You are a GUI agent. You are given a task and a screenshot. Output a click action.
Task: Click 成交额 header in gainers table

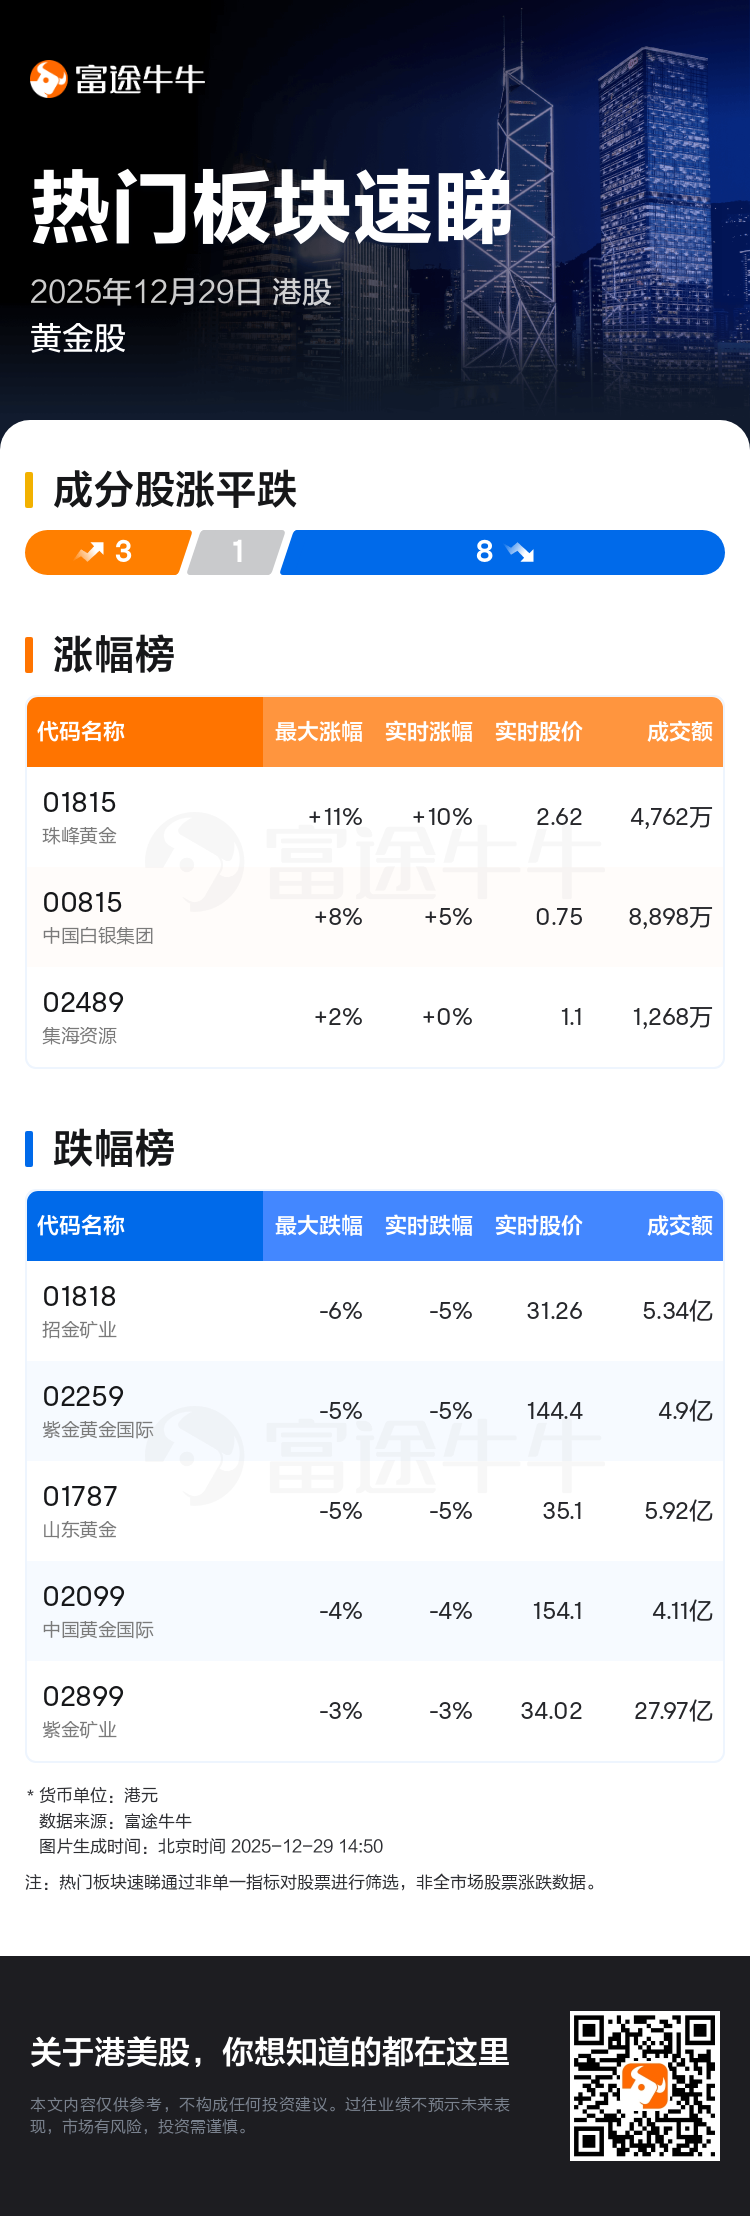coord(679,732)
